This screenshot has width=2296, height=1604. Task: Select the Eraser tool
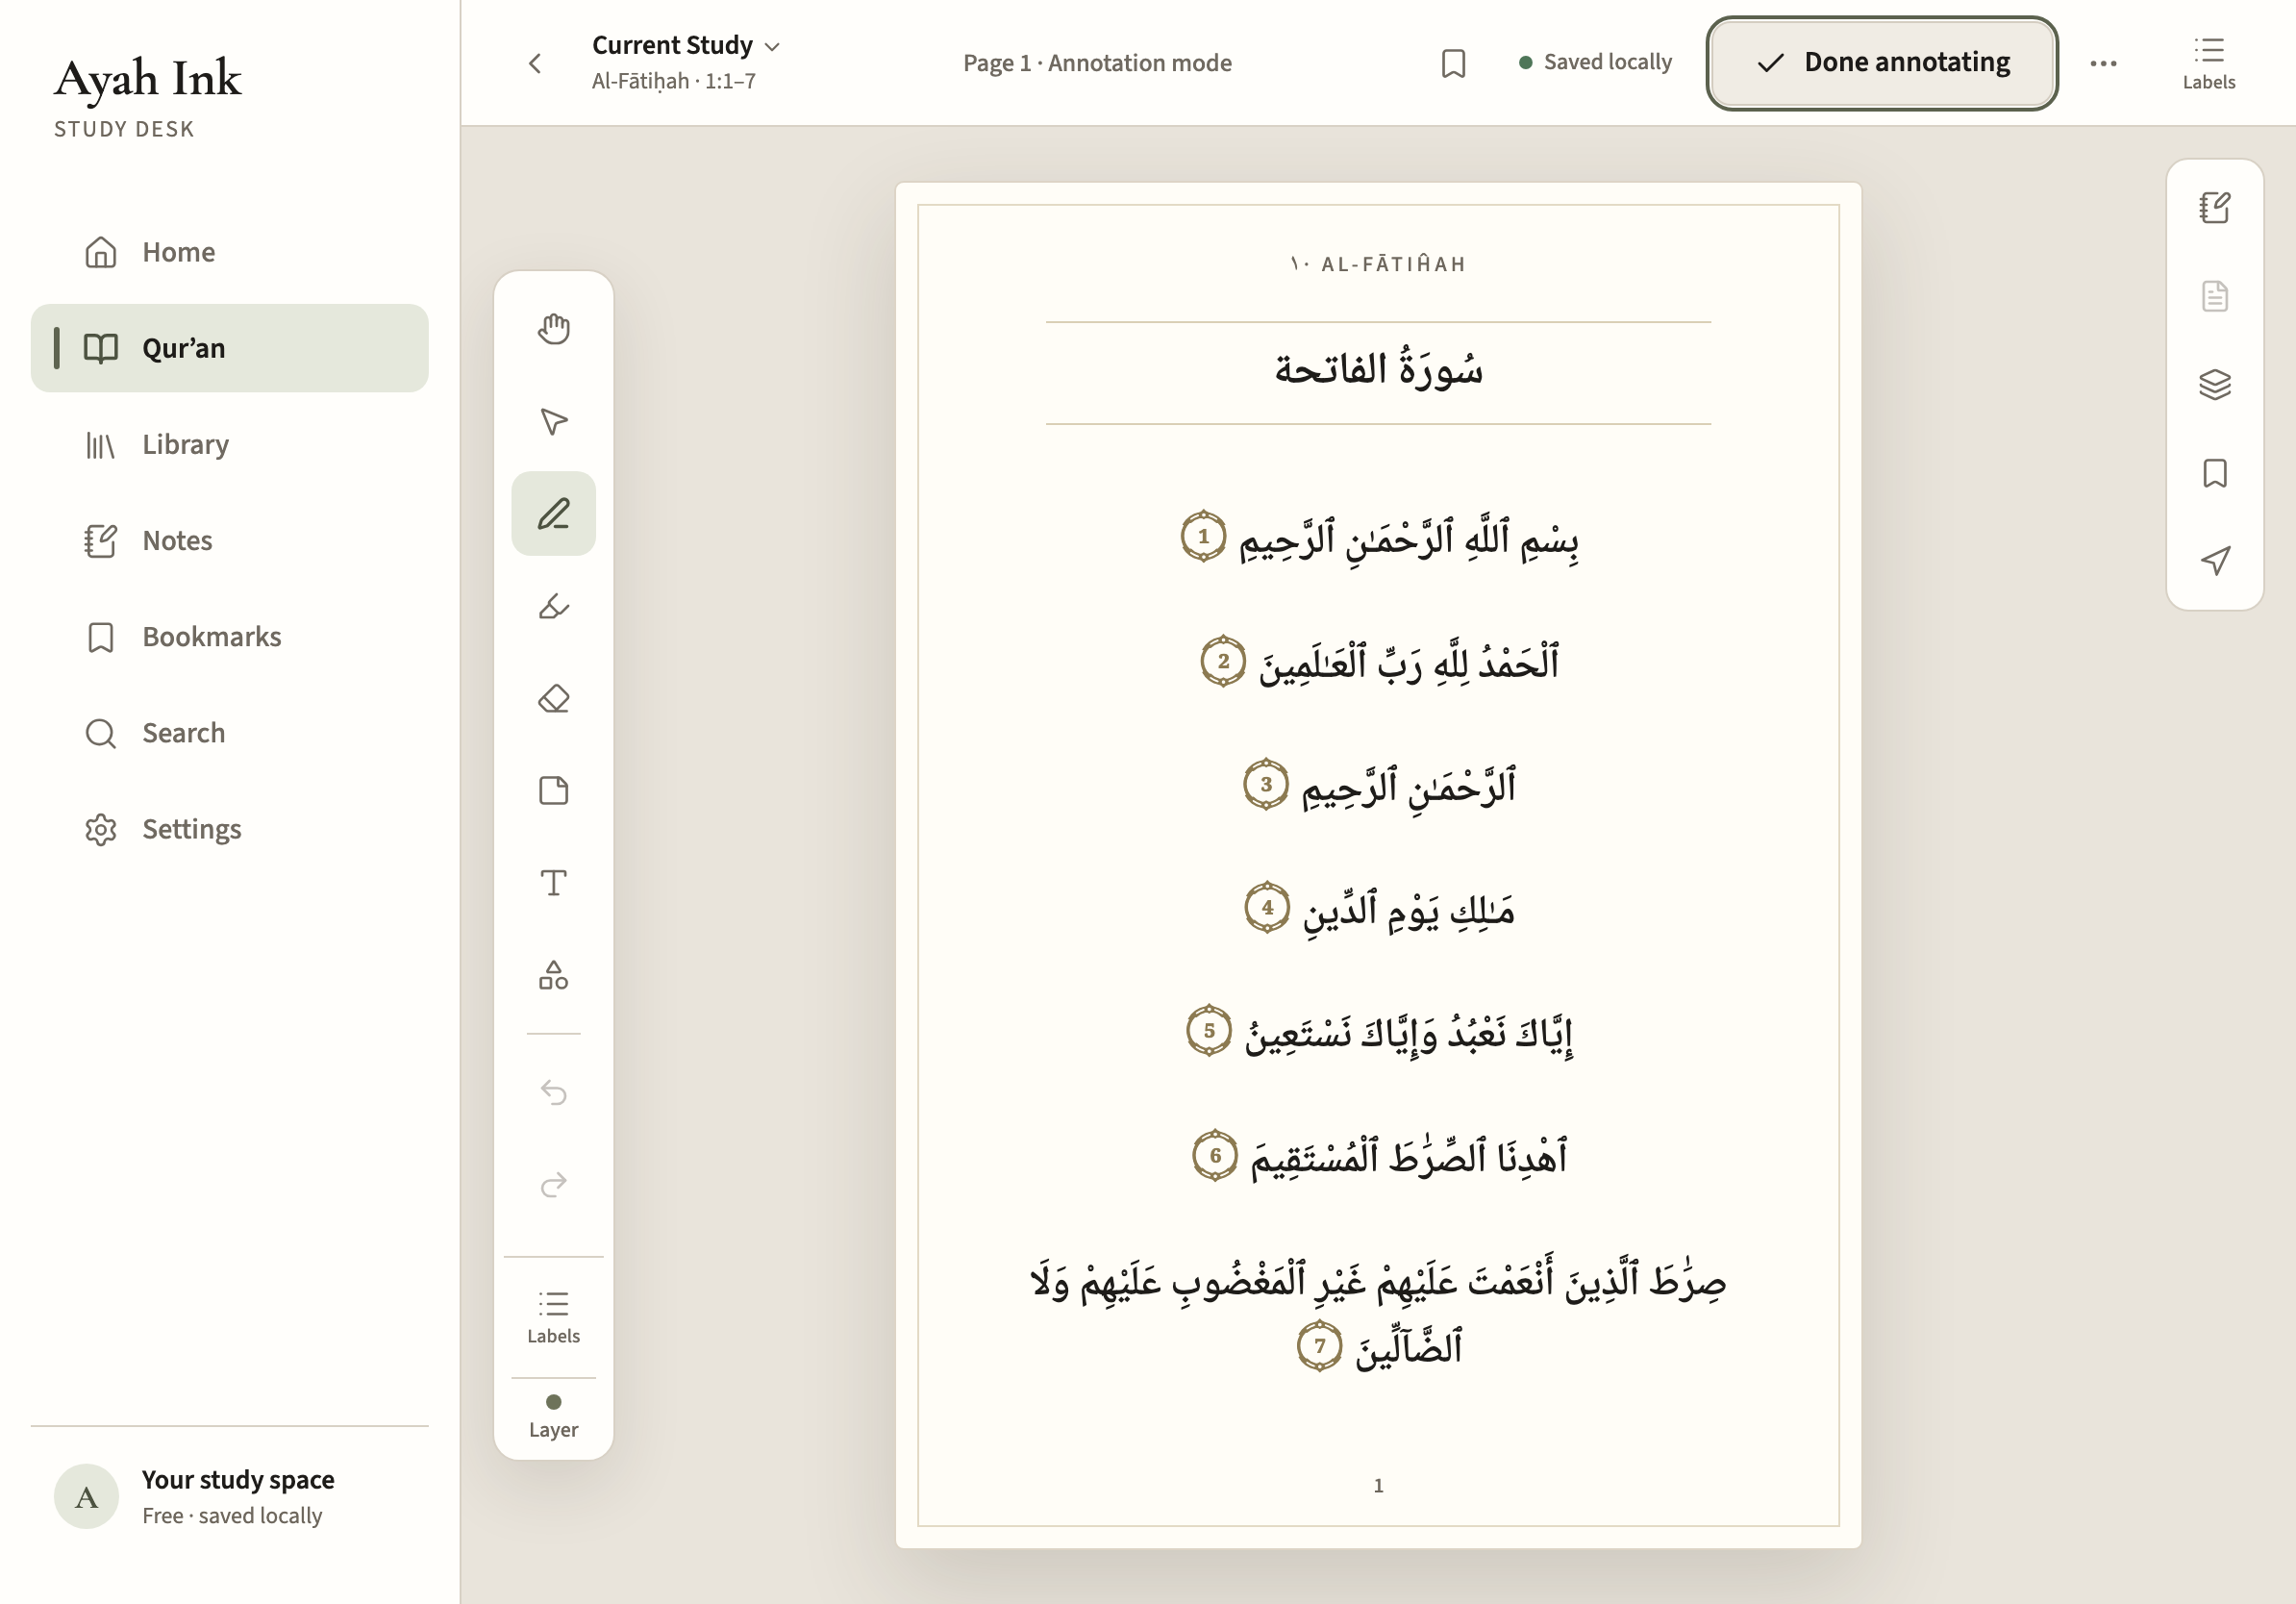[553, 698]
